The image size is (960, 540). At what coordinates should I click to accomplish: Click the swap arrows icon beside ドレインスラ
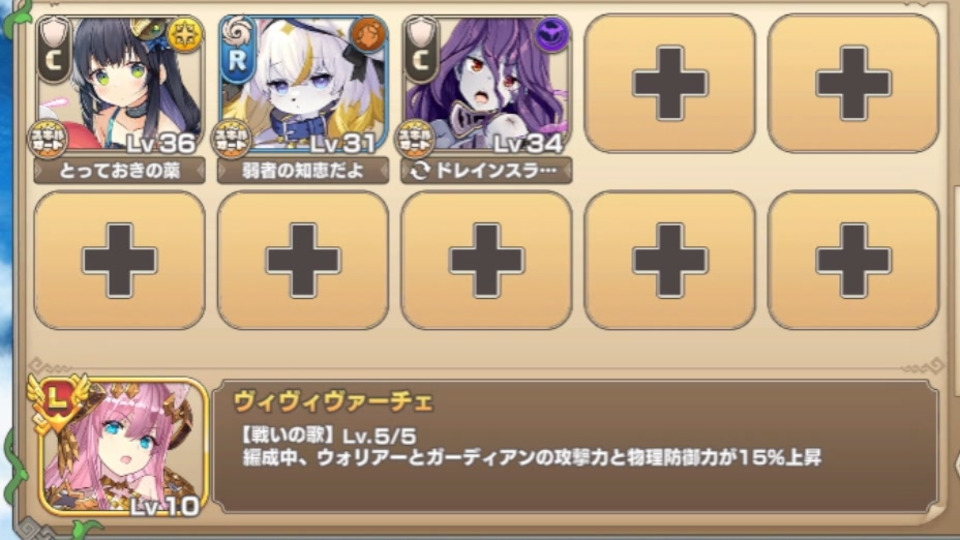(x=419, y=171)
